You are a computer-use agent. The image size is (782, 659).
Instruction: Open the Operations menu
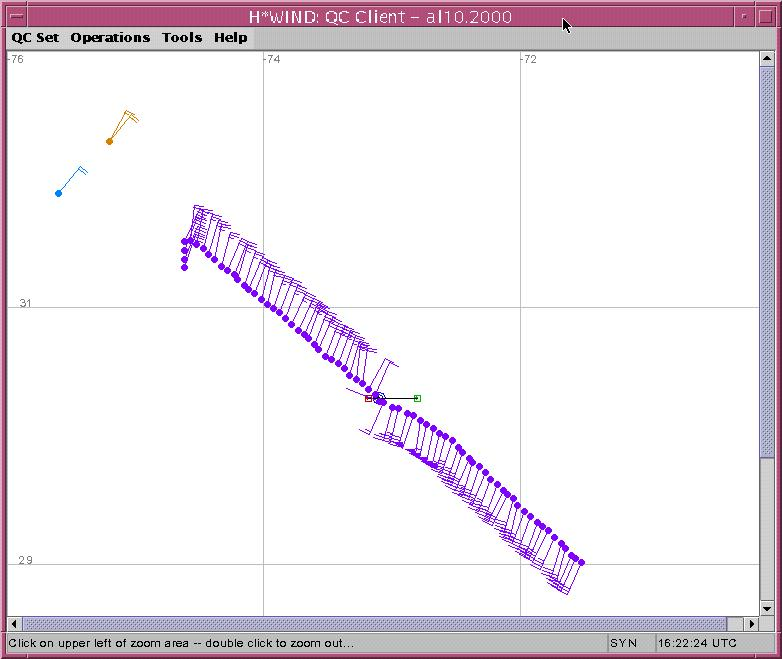coord(110,38)
